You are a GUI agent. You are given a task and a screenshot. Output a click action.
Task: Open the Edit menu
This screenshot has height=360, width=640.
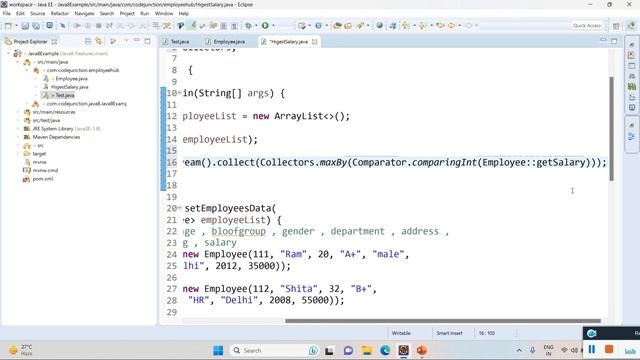pos(20,13)
